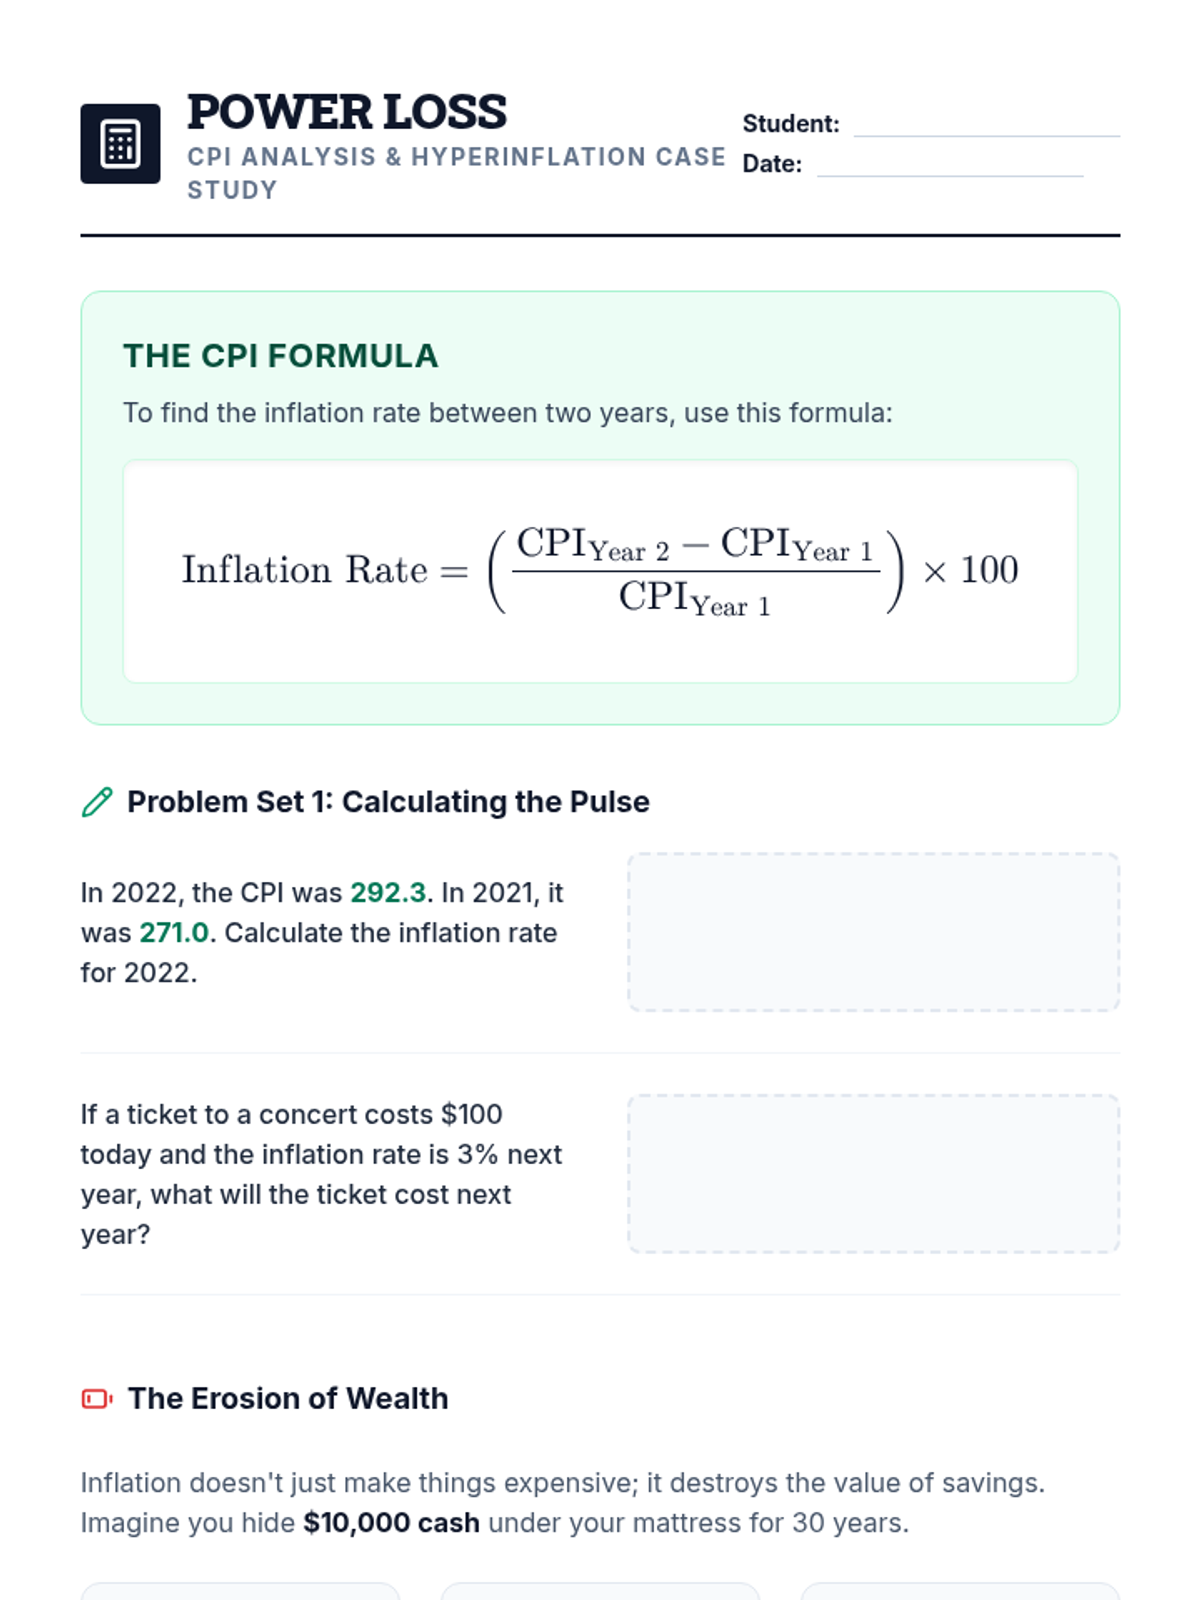Image resolution: width=1200 pixels, height=1600 pixels.
Task: Click the Student name line
Action: [986, 126]
